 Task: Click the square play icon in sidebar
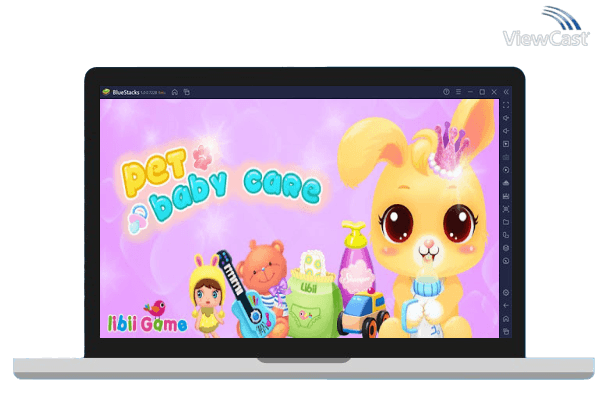(x=506, y=144)
